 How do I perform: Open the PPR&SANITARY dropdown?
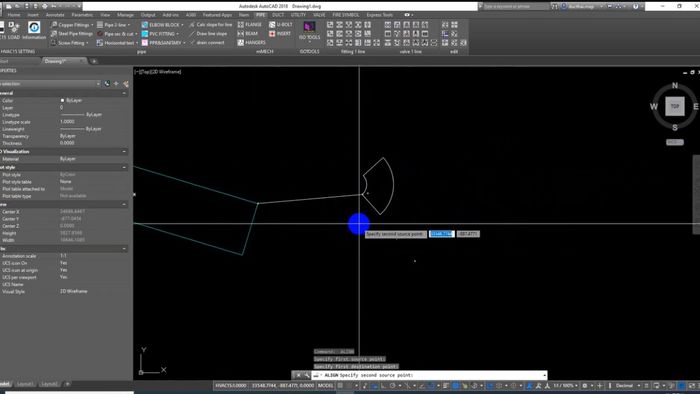[x=163, y=43]
